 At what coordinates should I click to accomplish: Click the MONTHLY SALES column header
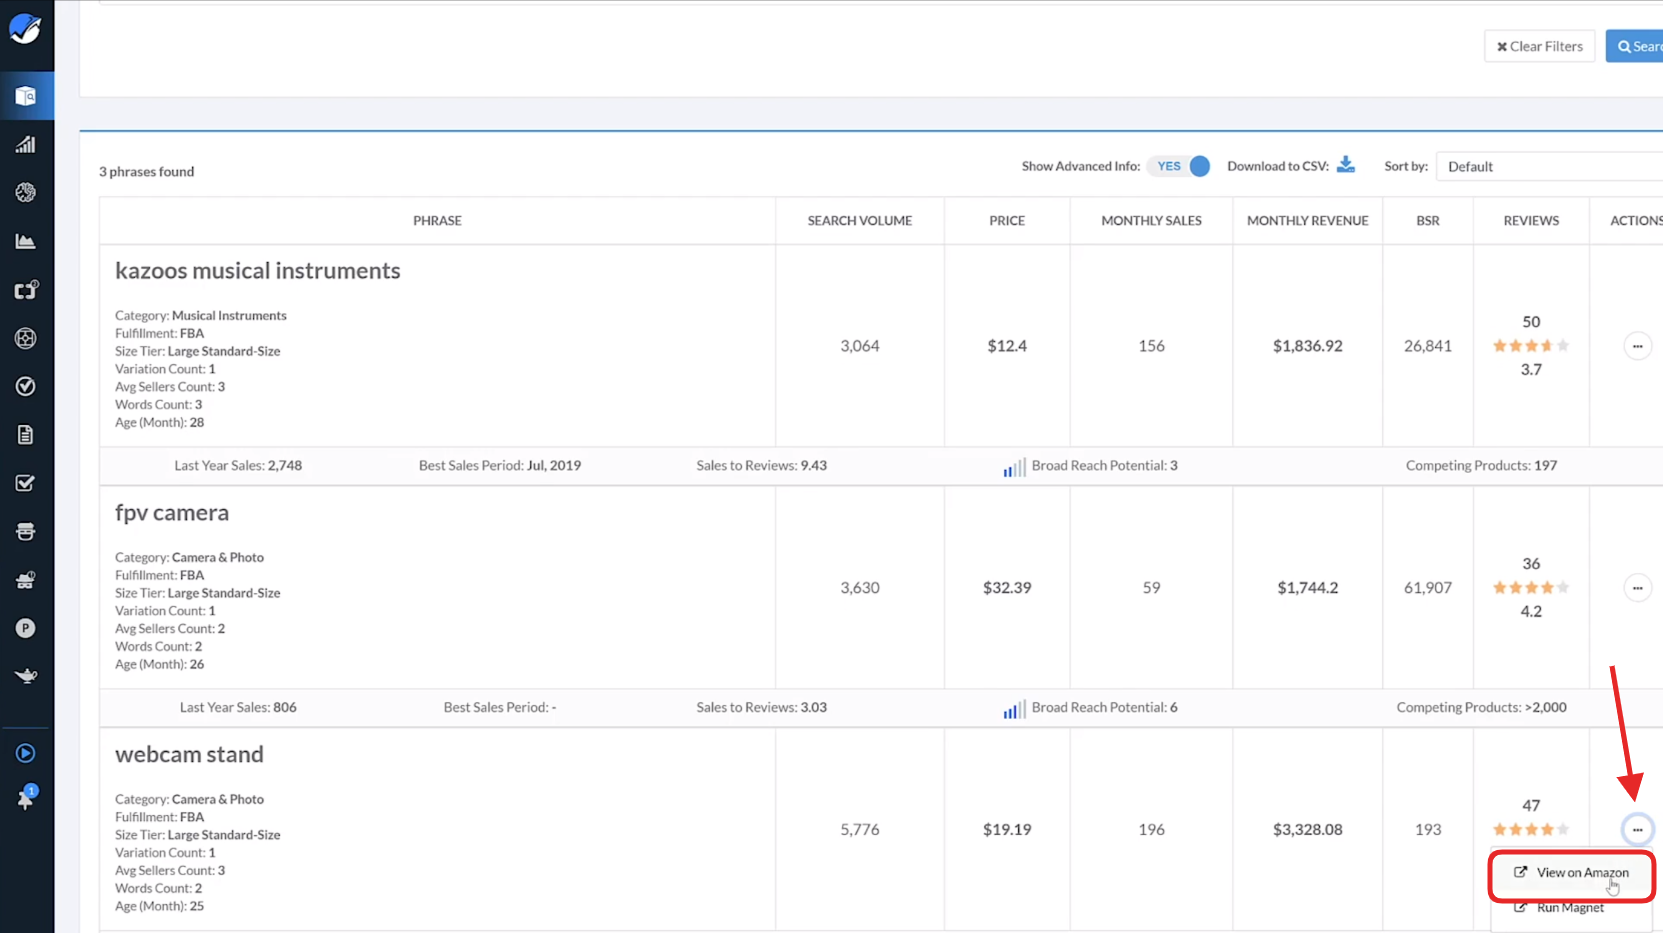pyautogui.click(x=1151, y=221)
